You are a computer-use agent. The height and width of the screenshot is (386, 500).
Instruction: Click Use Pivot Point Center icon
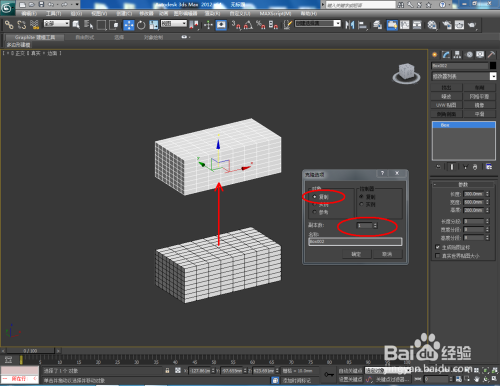click(x=194, y=25)
